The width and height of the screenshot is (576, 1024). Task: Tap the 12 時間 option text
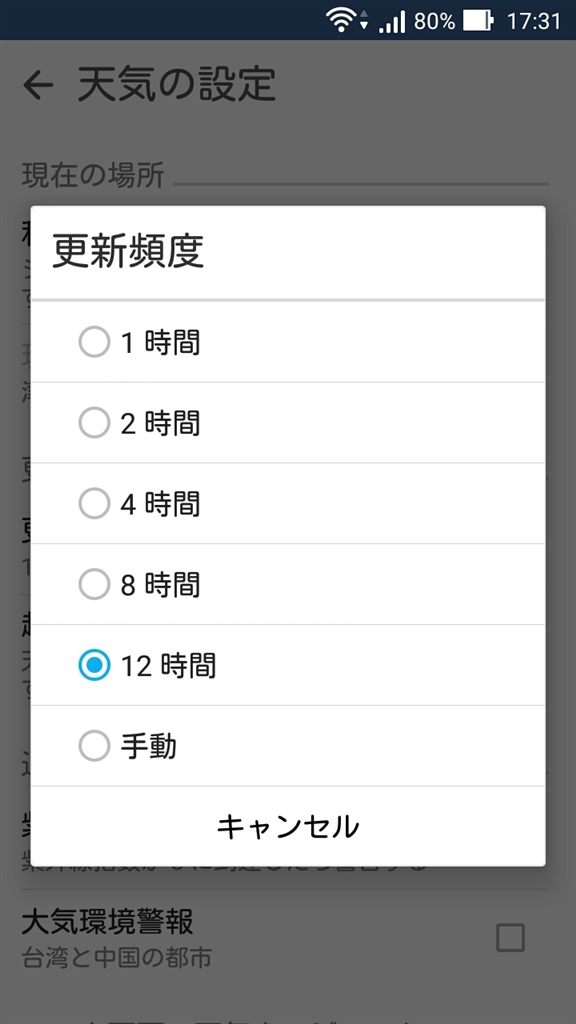tap(168, 665)
